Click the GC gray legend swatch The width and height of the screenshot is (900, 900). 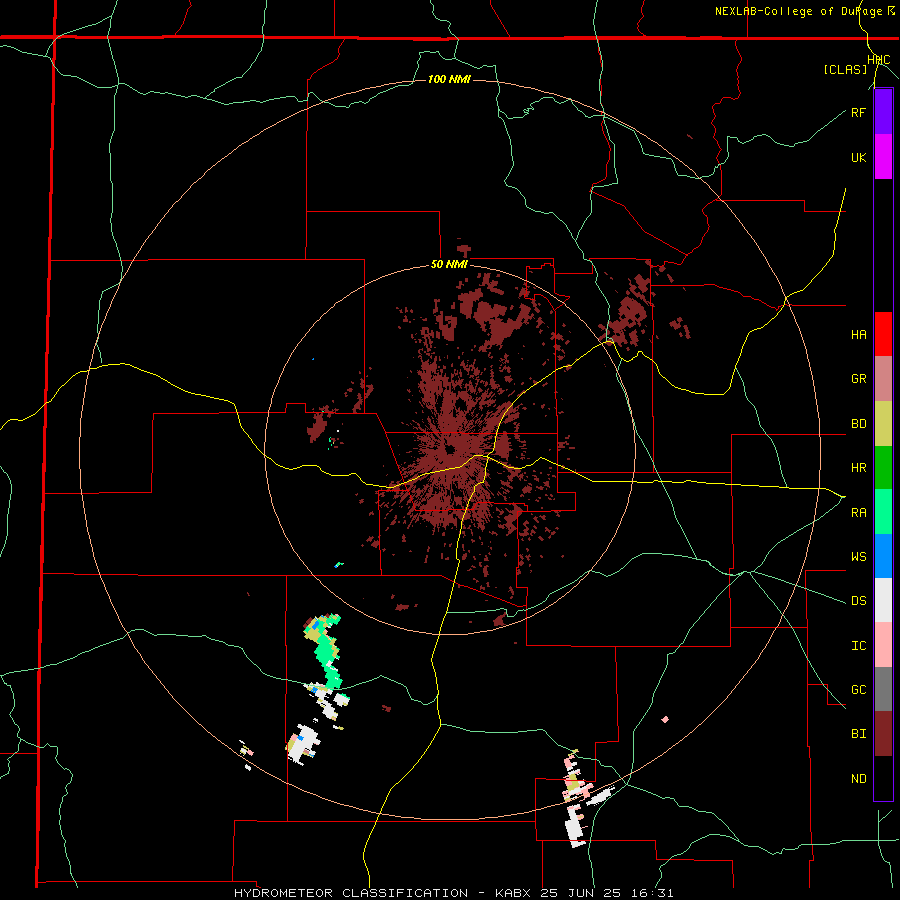tap(883, 689)
